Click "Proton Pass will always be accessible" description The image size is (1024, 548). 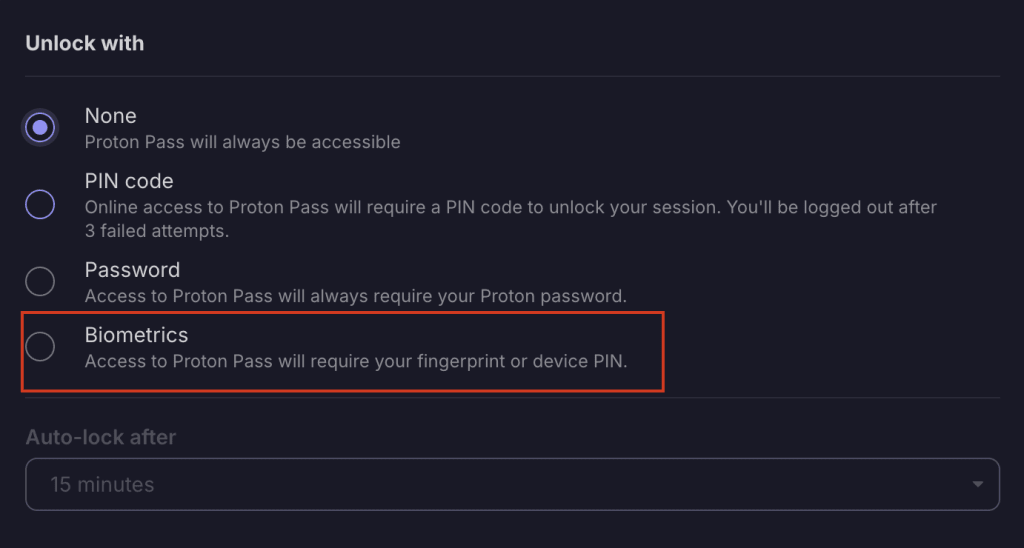(x=242, y=142)
